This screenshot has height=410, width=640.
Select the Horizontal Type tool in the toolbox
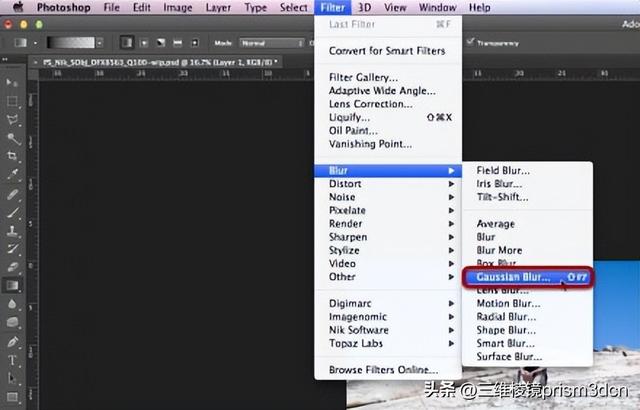click(x=11, y=360)
